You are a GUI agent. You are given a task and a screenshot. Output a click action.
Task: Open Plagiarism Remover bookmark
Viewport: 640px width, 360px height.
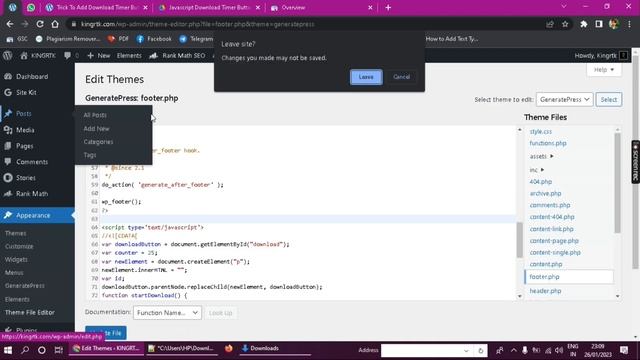68,39
